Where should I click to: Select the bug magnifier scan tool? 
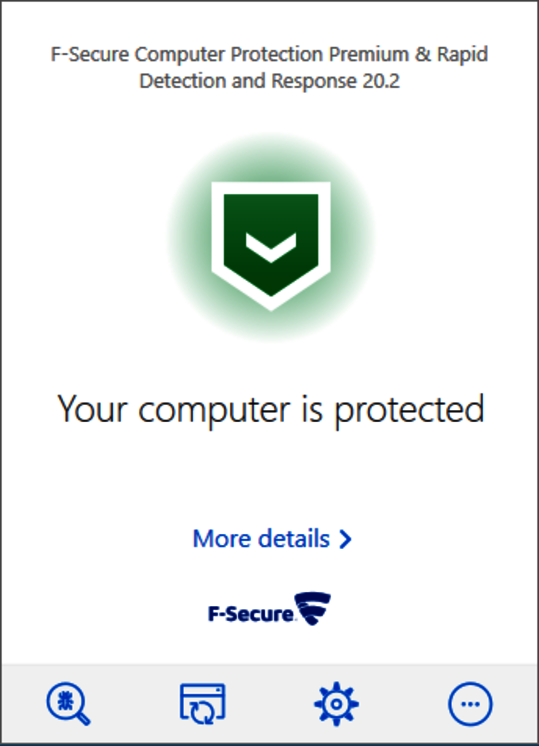pyautogui.click(x=69, y=704)
